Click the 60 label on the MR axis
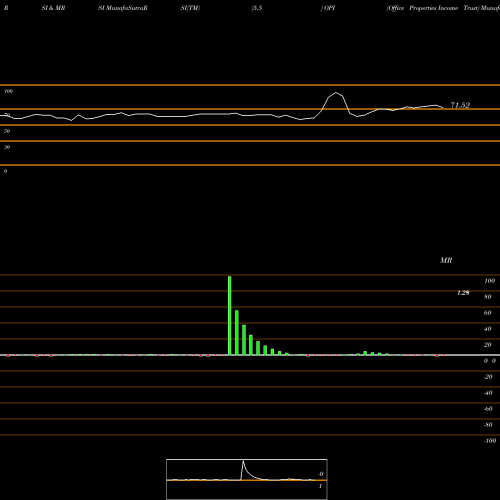The image size is (500, 500). (488, 313)
